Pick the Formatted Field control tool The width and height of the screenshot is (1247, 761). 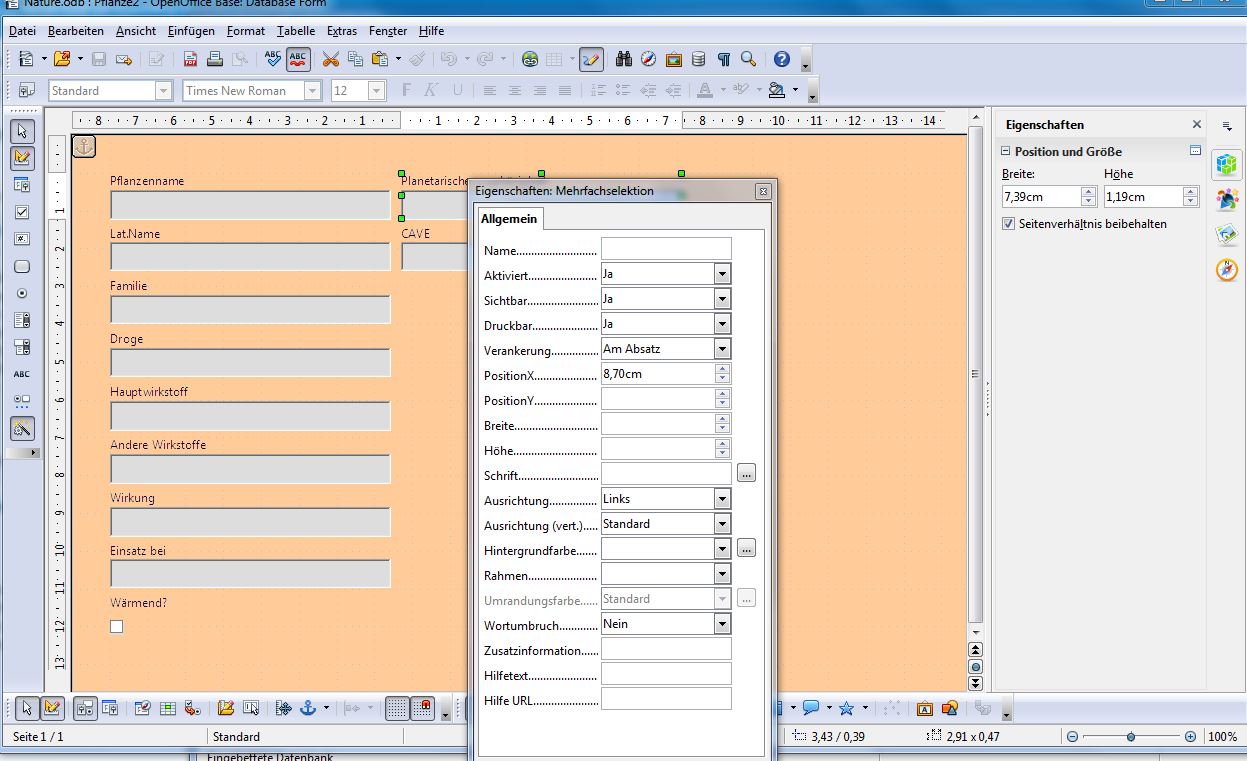click(22, 240)
